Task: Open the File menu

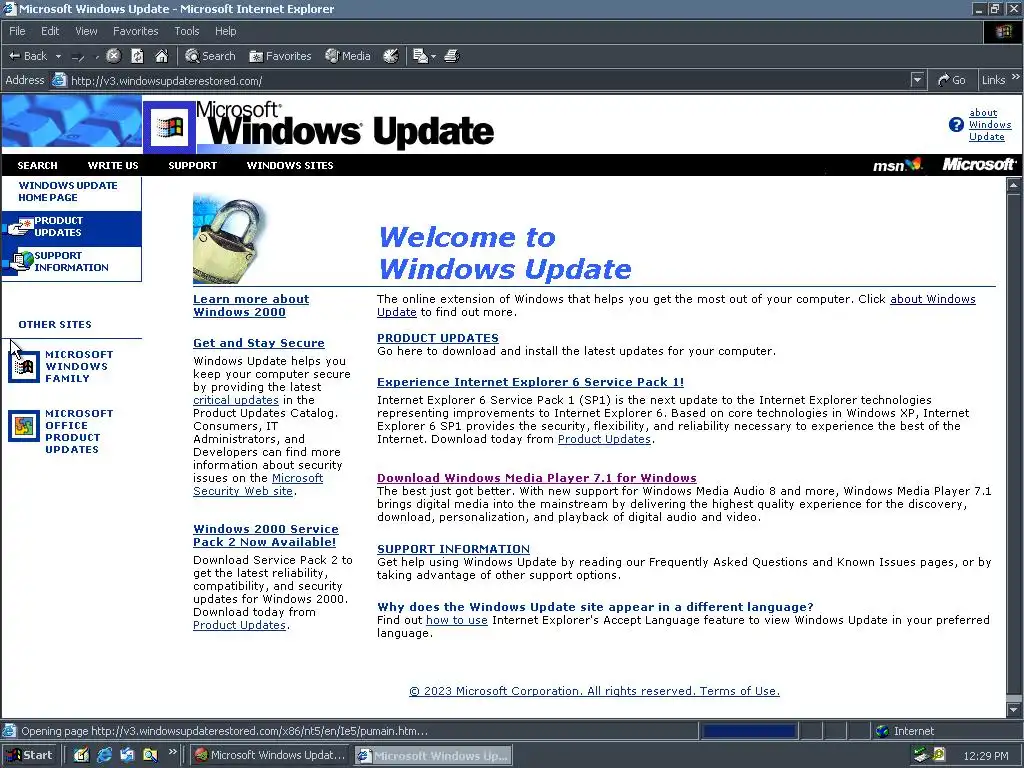Action: pos(17,31)
